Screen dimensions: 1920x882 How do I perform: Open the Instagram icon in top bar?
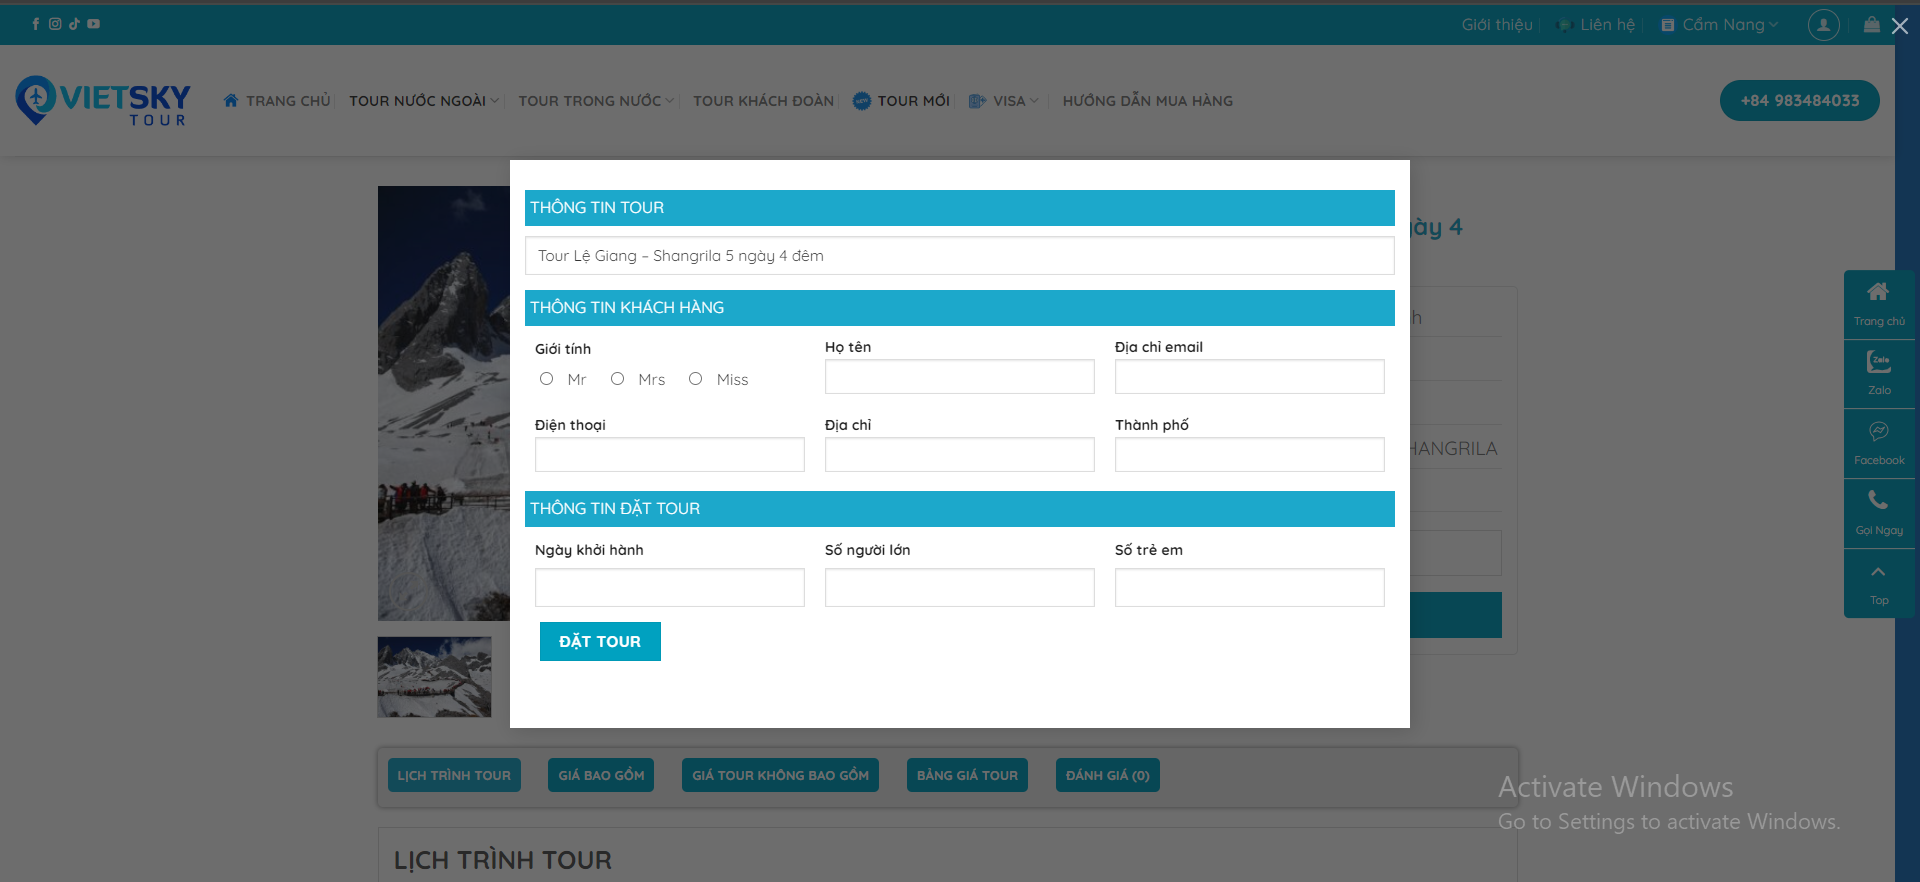(x=55, y=24)
